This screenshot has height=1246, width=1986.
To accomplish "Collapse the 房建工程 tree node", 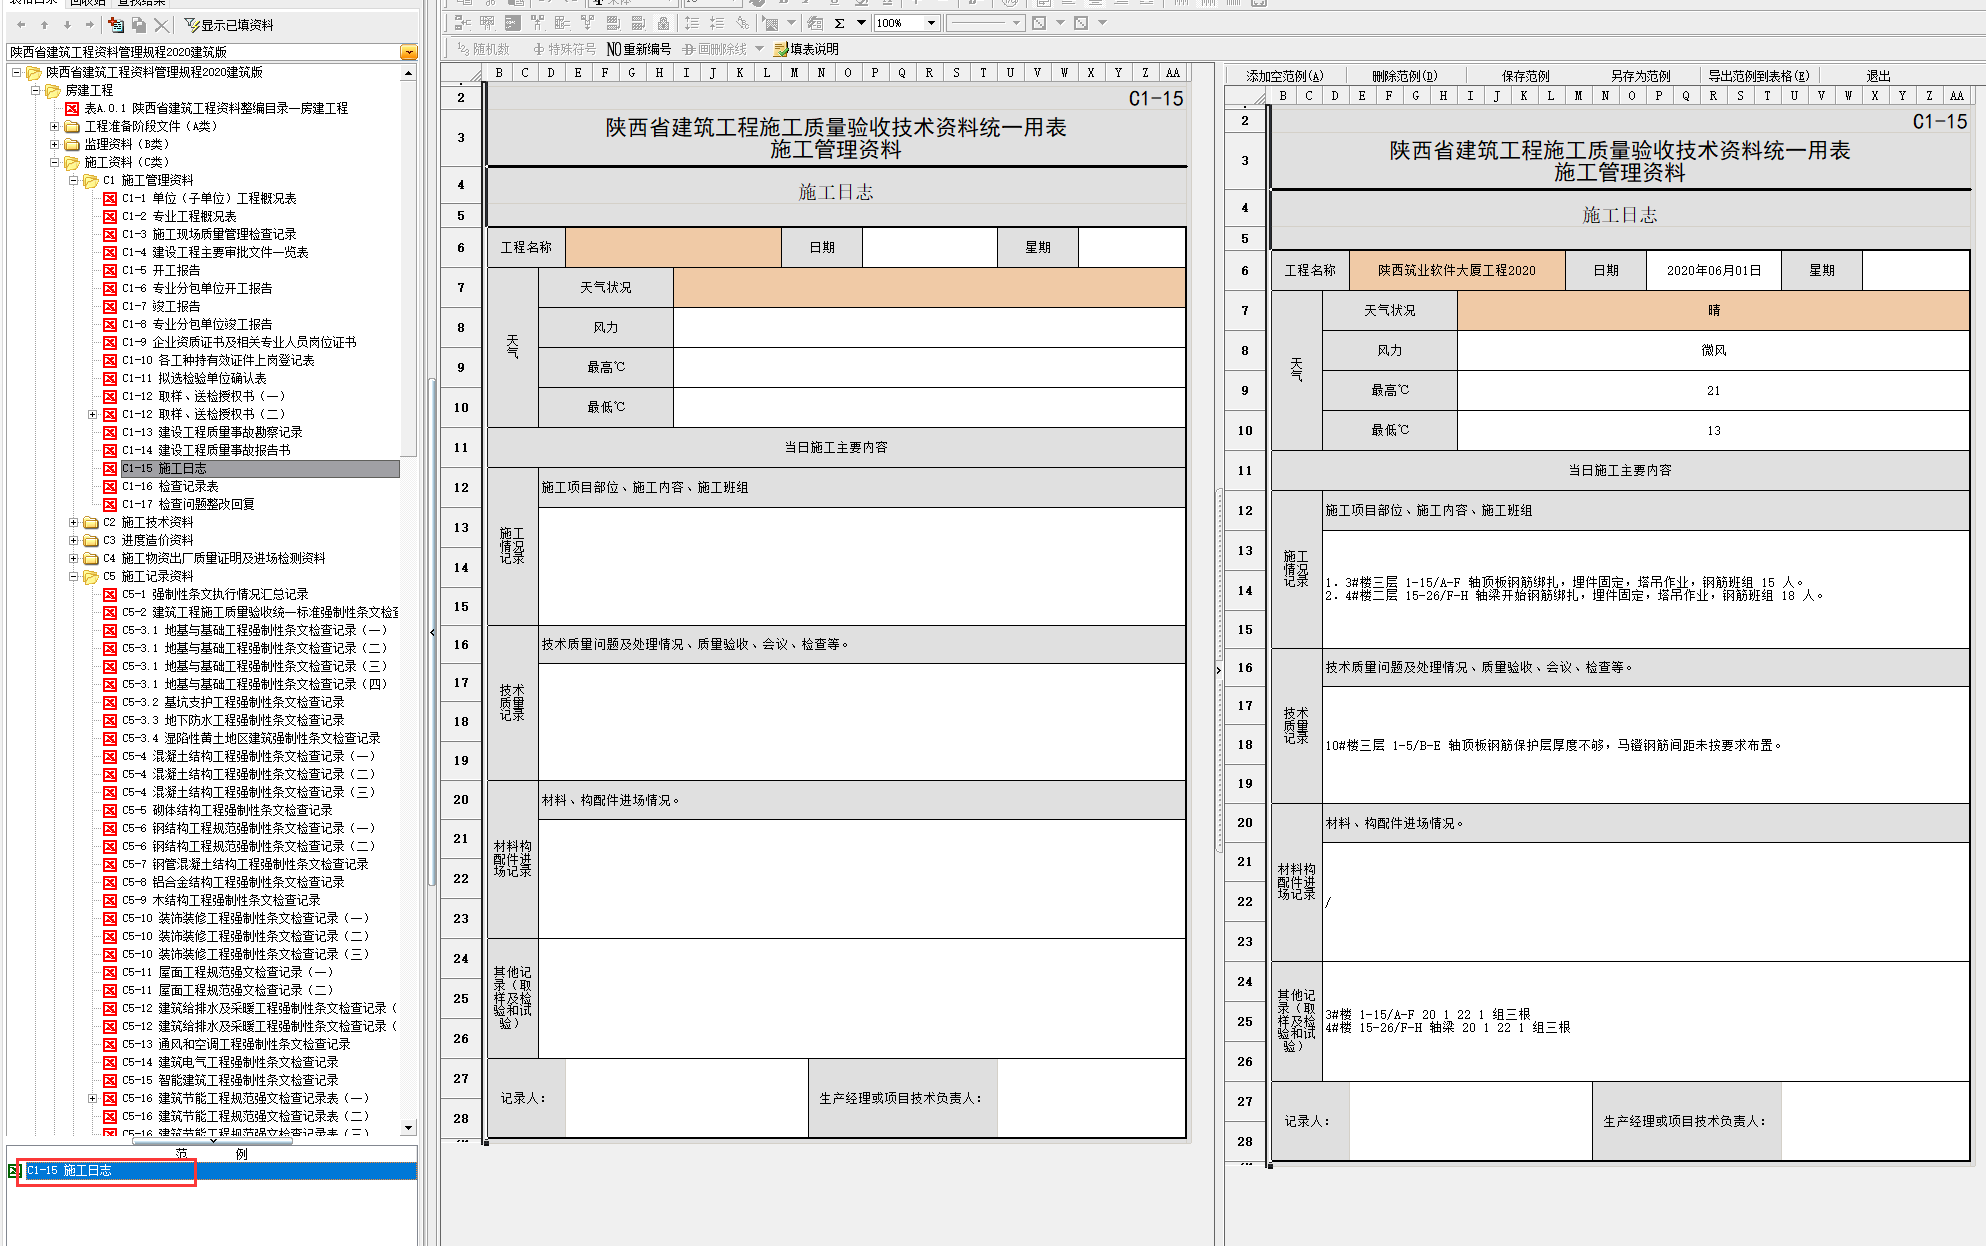I will click(x=35, y=90).
